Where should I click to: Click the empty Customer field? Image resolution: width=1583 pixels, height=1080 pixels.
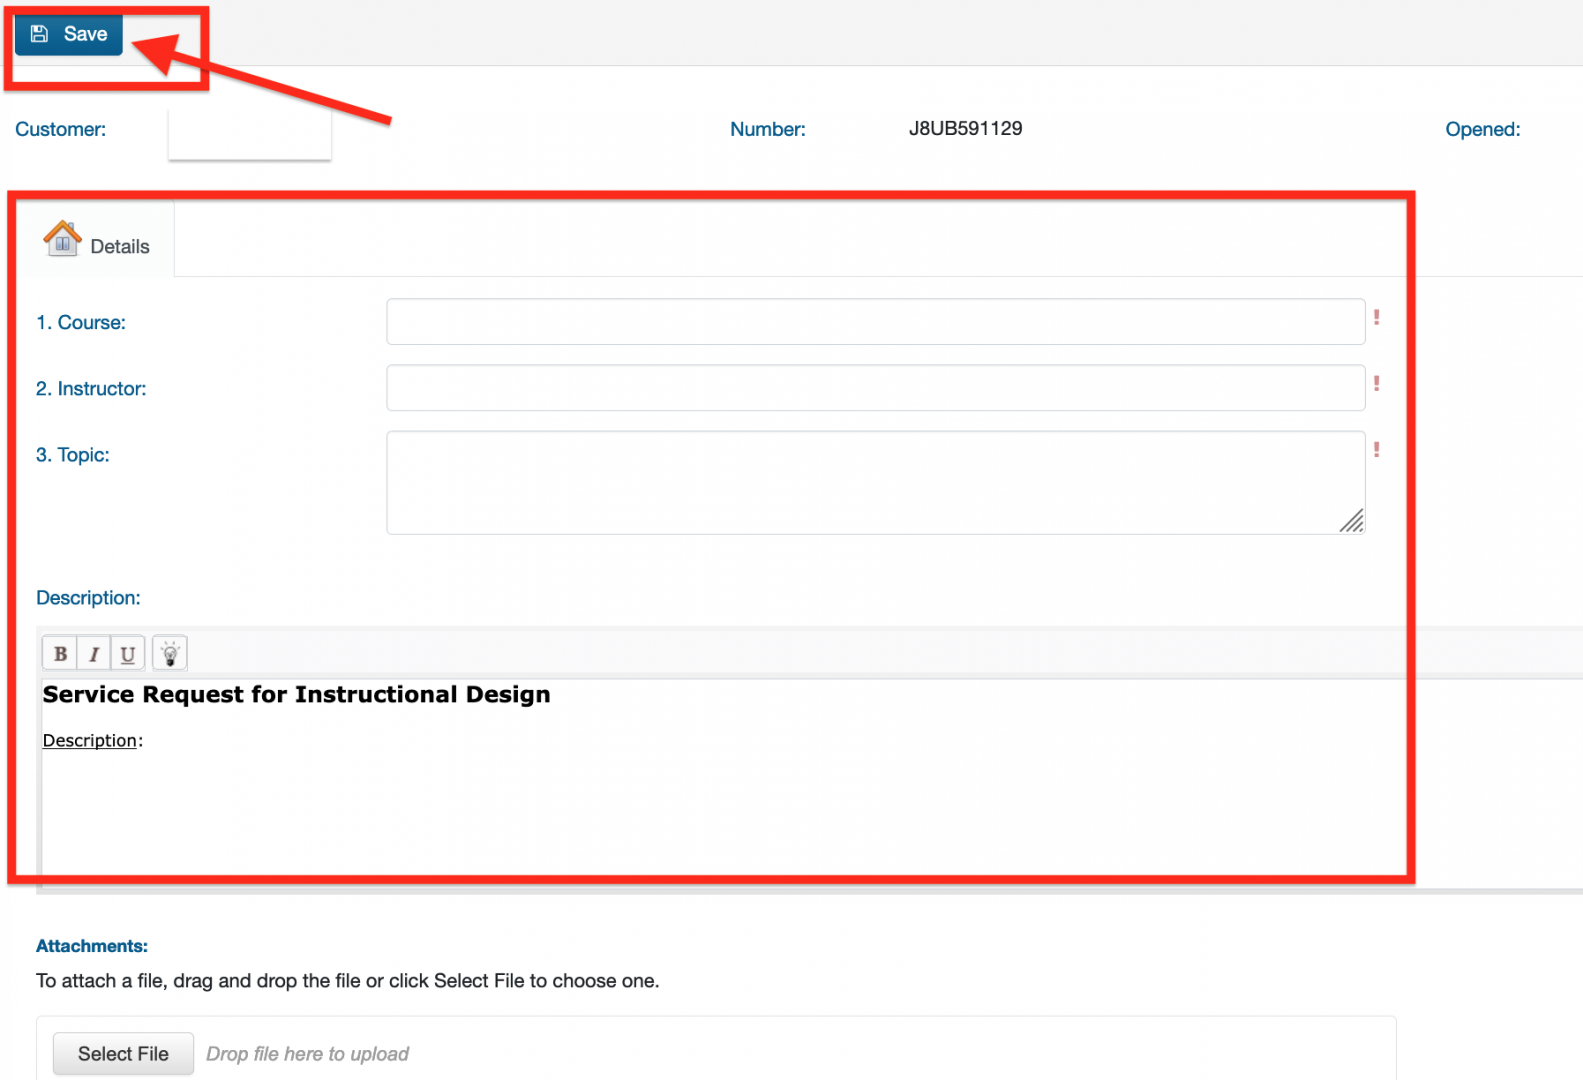click(250, 132)
